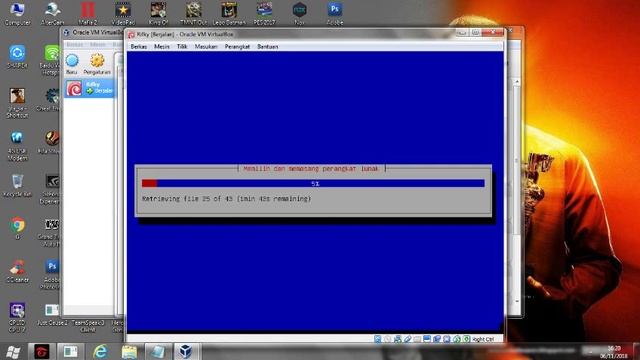The width and height of the screenshot is (640, 360).
Task: Click the Adobe Ps icon in top row
Action: pyautogui.click(x=335, y=13)
